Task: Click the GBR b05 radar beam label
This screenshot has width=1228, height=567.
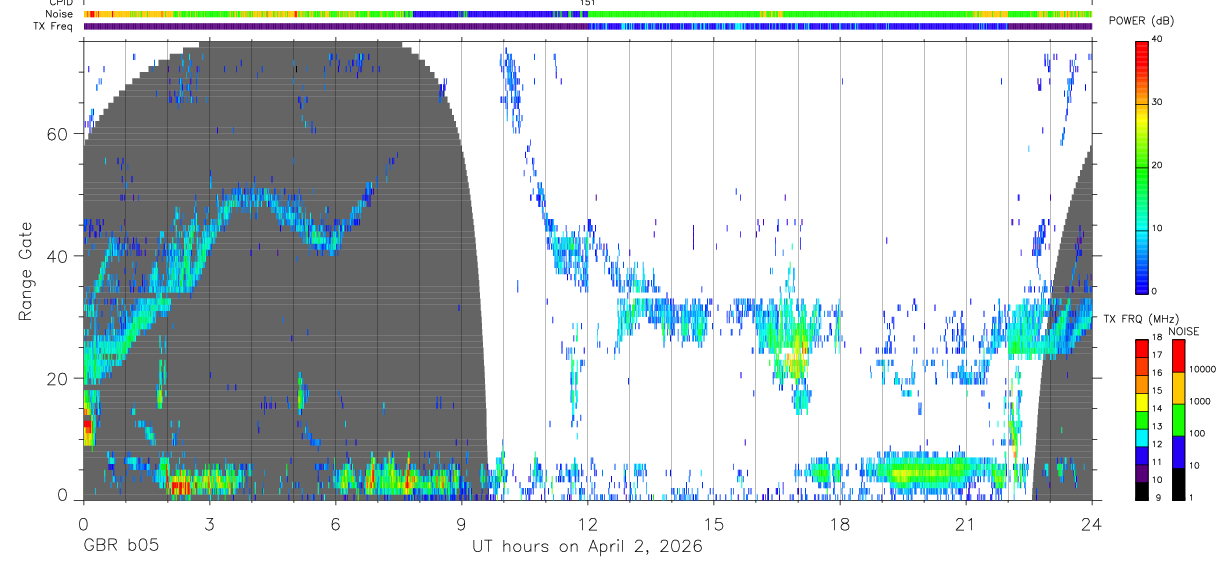Action: [x=120, y=547]
